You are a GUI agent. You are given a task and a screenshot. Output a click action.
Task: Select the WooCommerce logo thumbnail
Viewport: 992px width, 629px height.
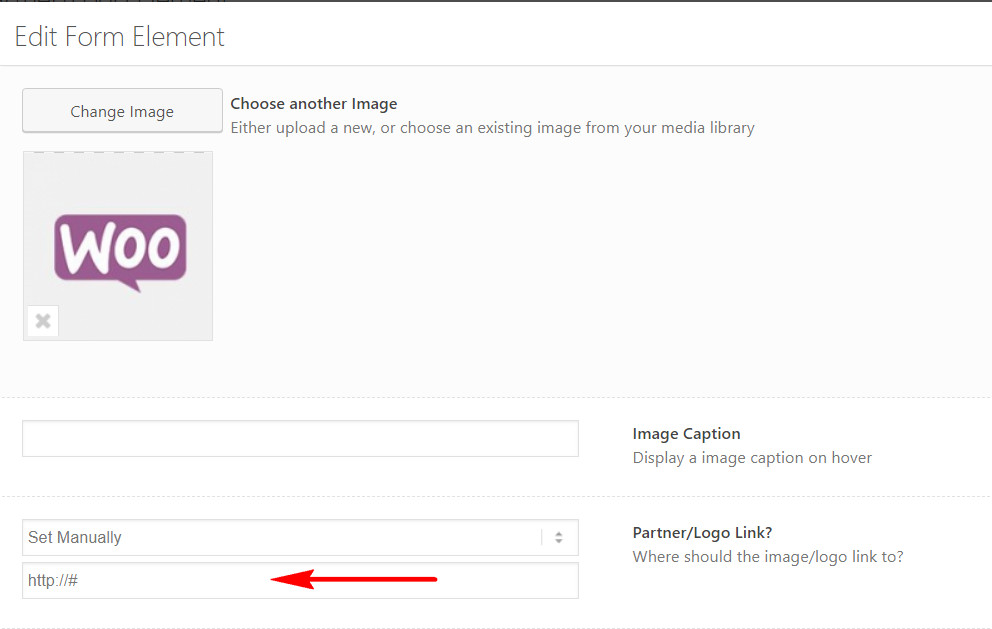(x=118, y=246)
